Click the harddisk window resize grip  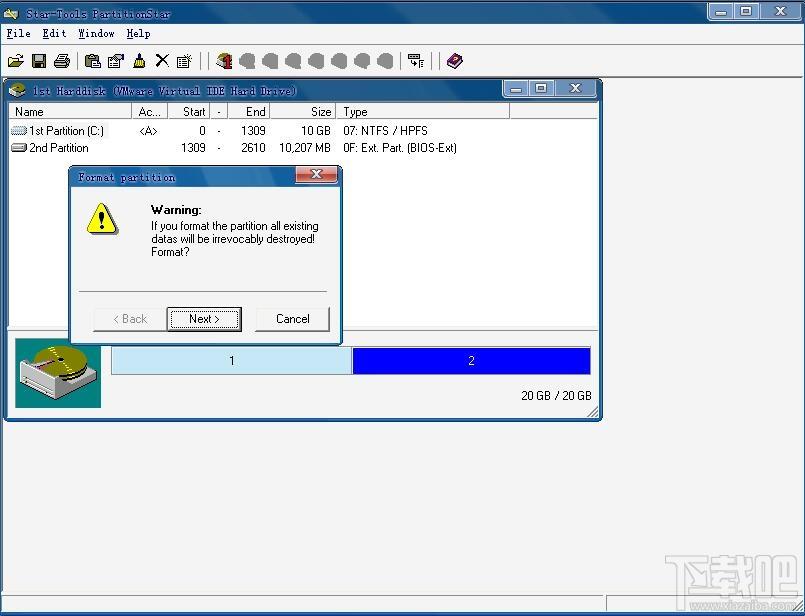click(x=592, y=412)
